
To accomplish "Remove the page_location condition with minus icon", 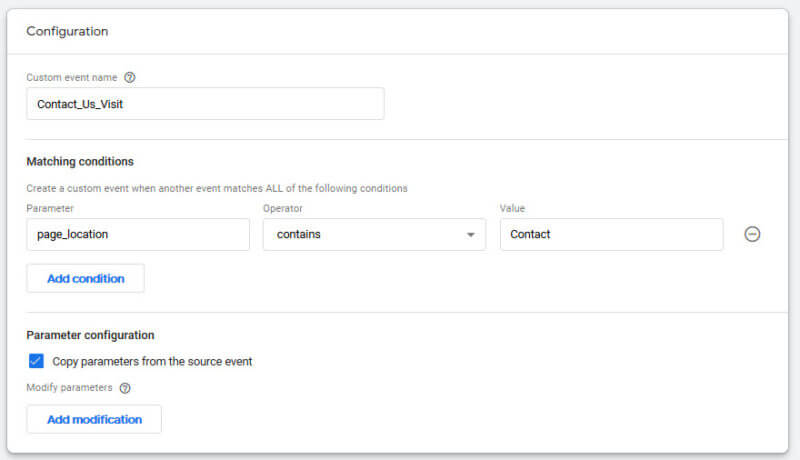I will coord(752,234).
